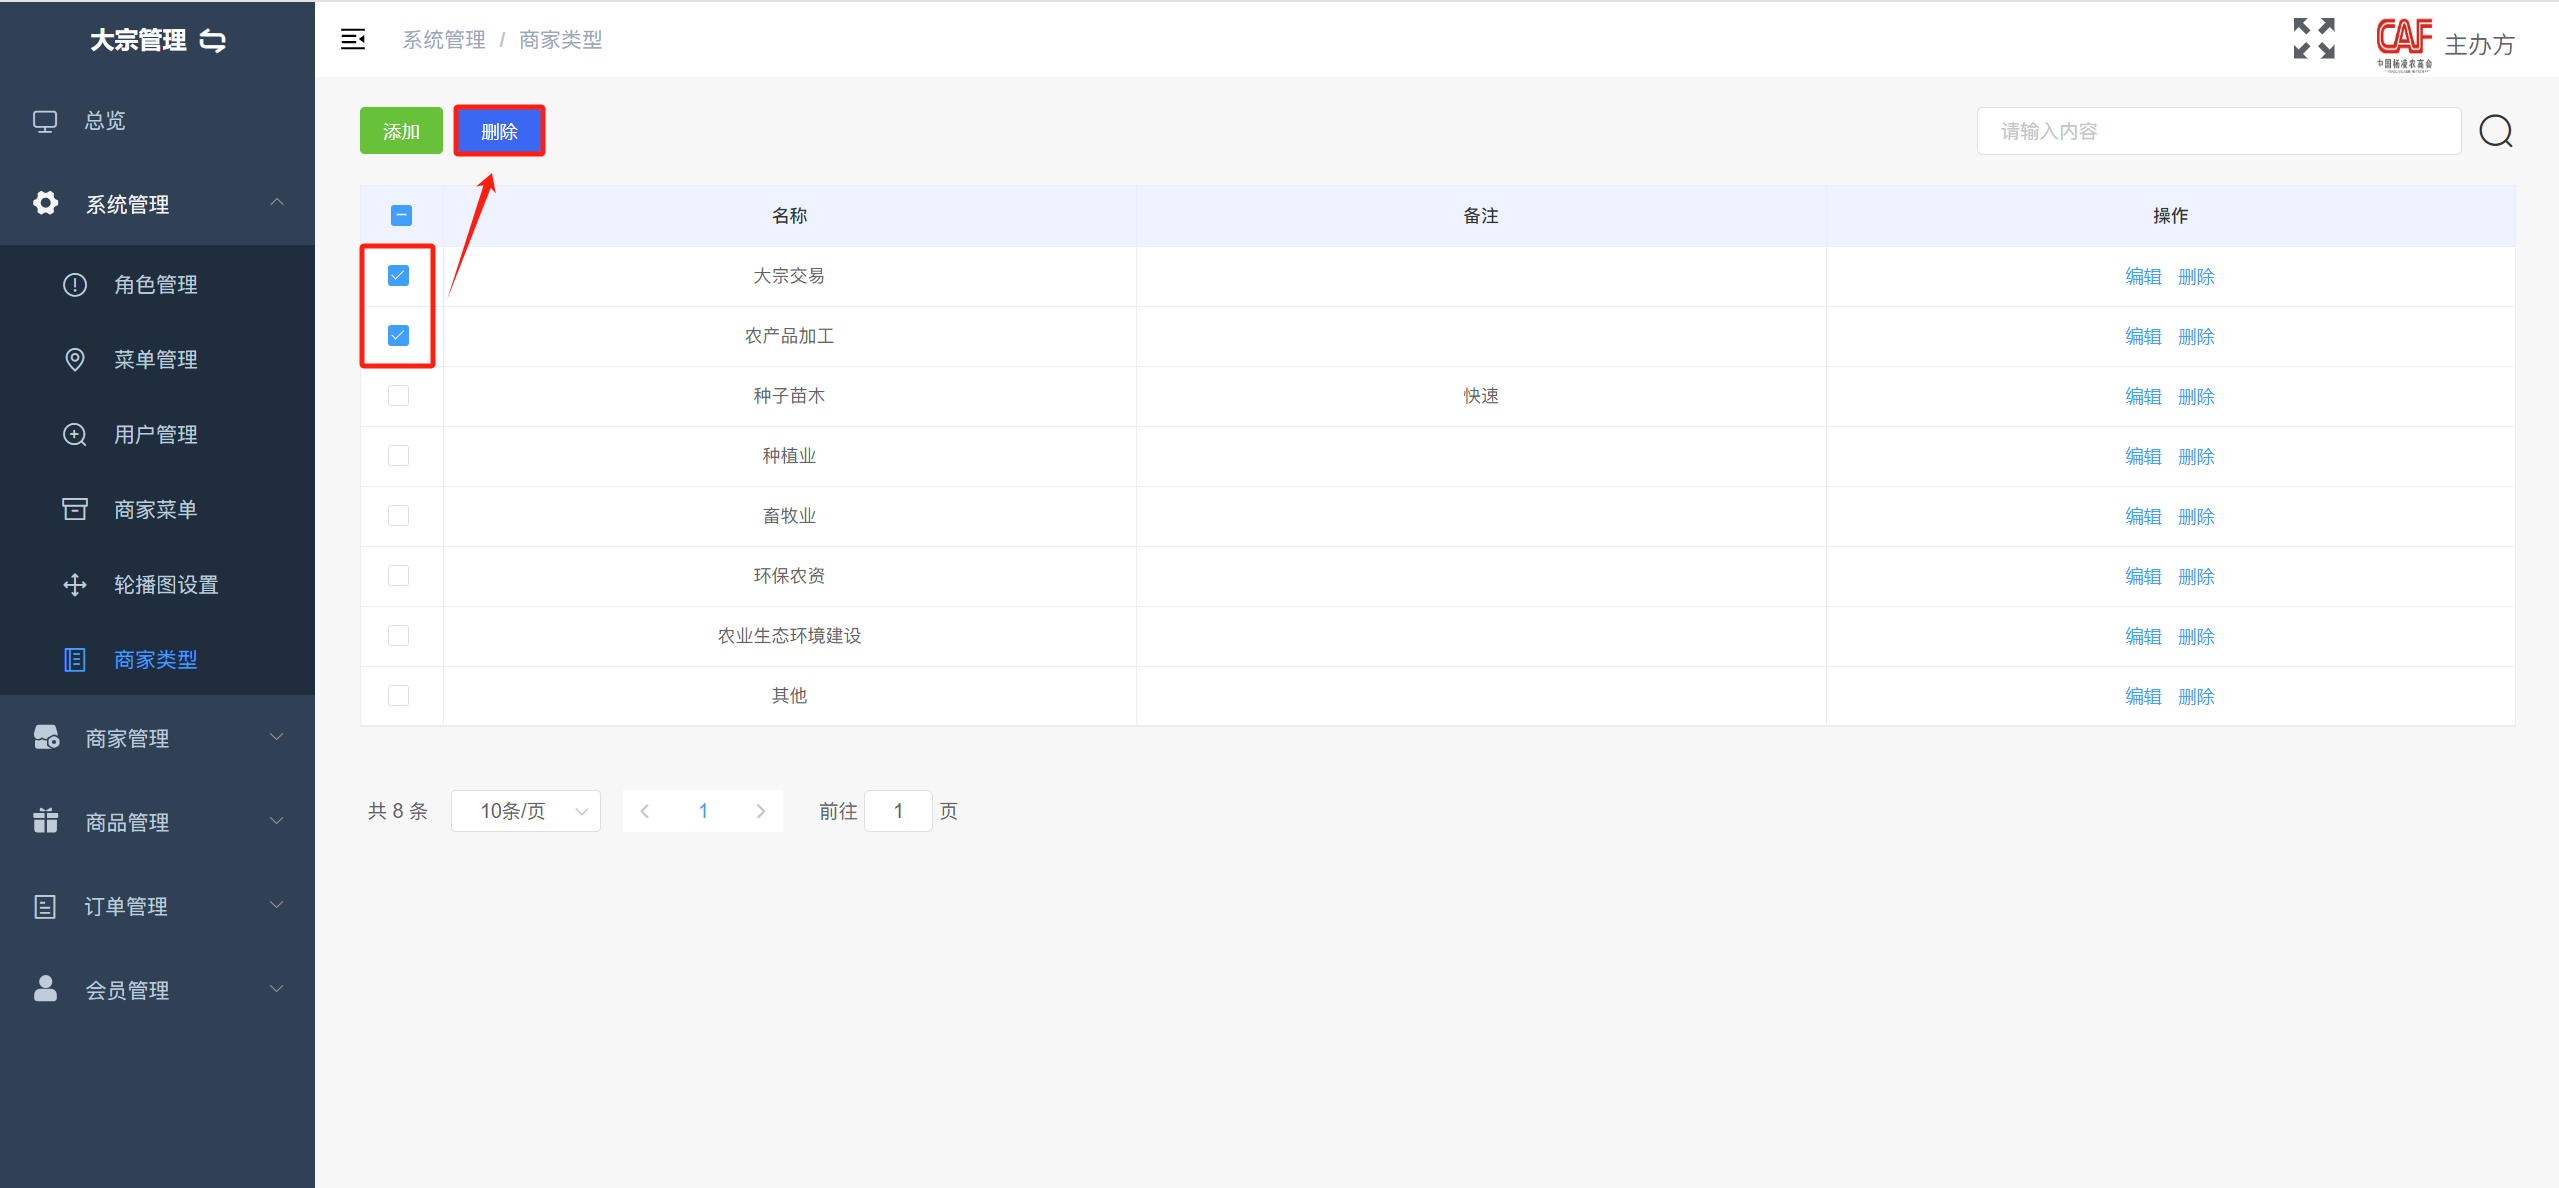Collapse the sidebar using the hamburger icon
This screenshot has width=2559, height=1188.
[353, 39]
